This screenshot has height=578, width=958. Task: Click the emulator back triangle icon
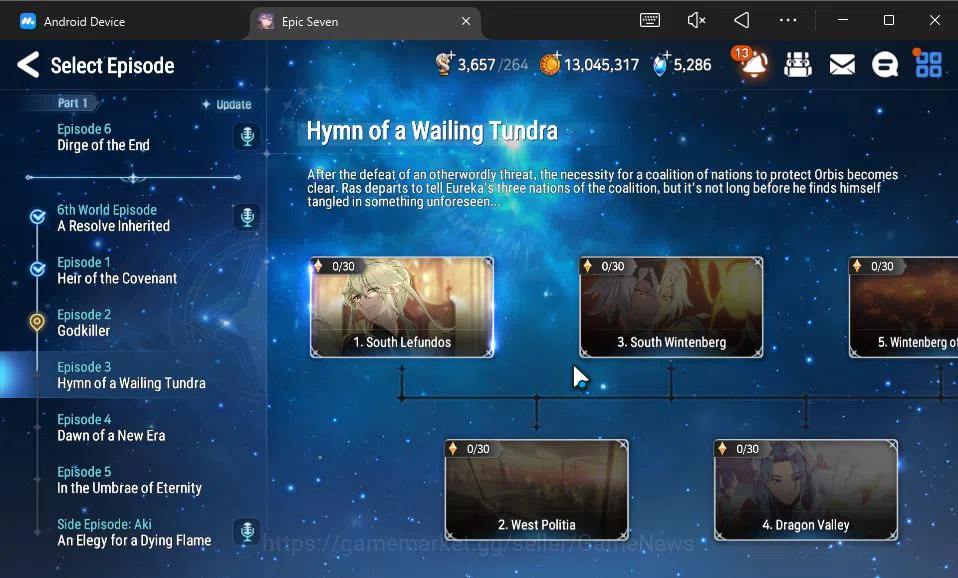[742, 20]
